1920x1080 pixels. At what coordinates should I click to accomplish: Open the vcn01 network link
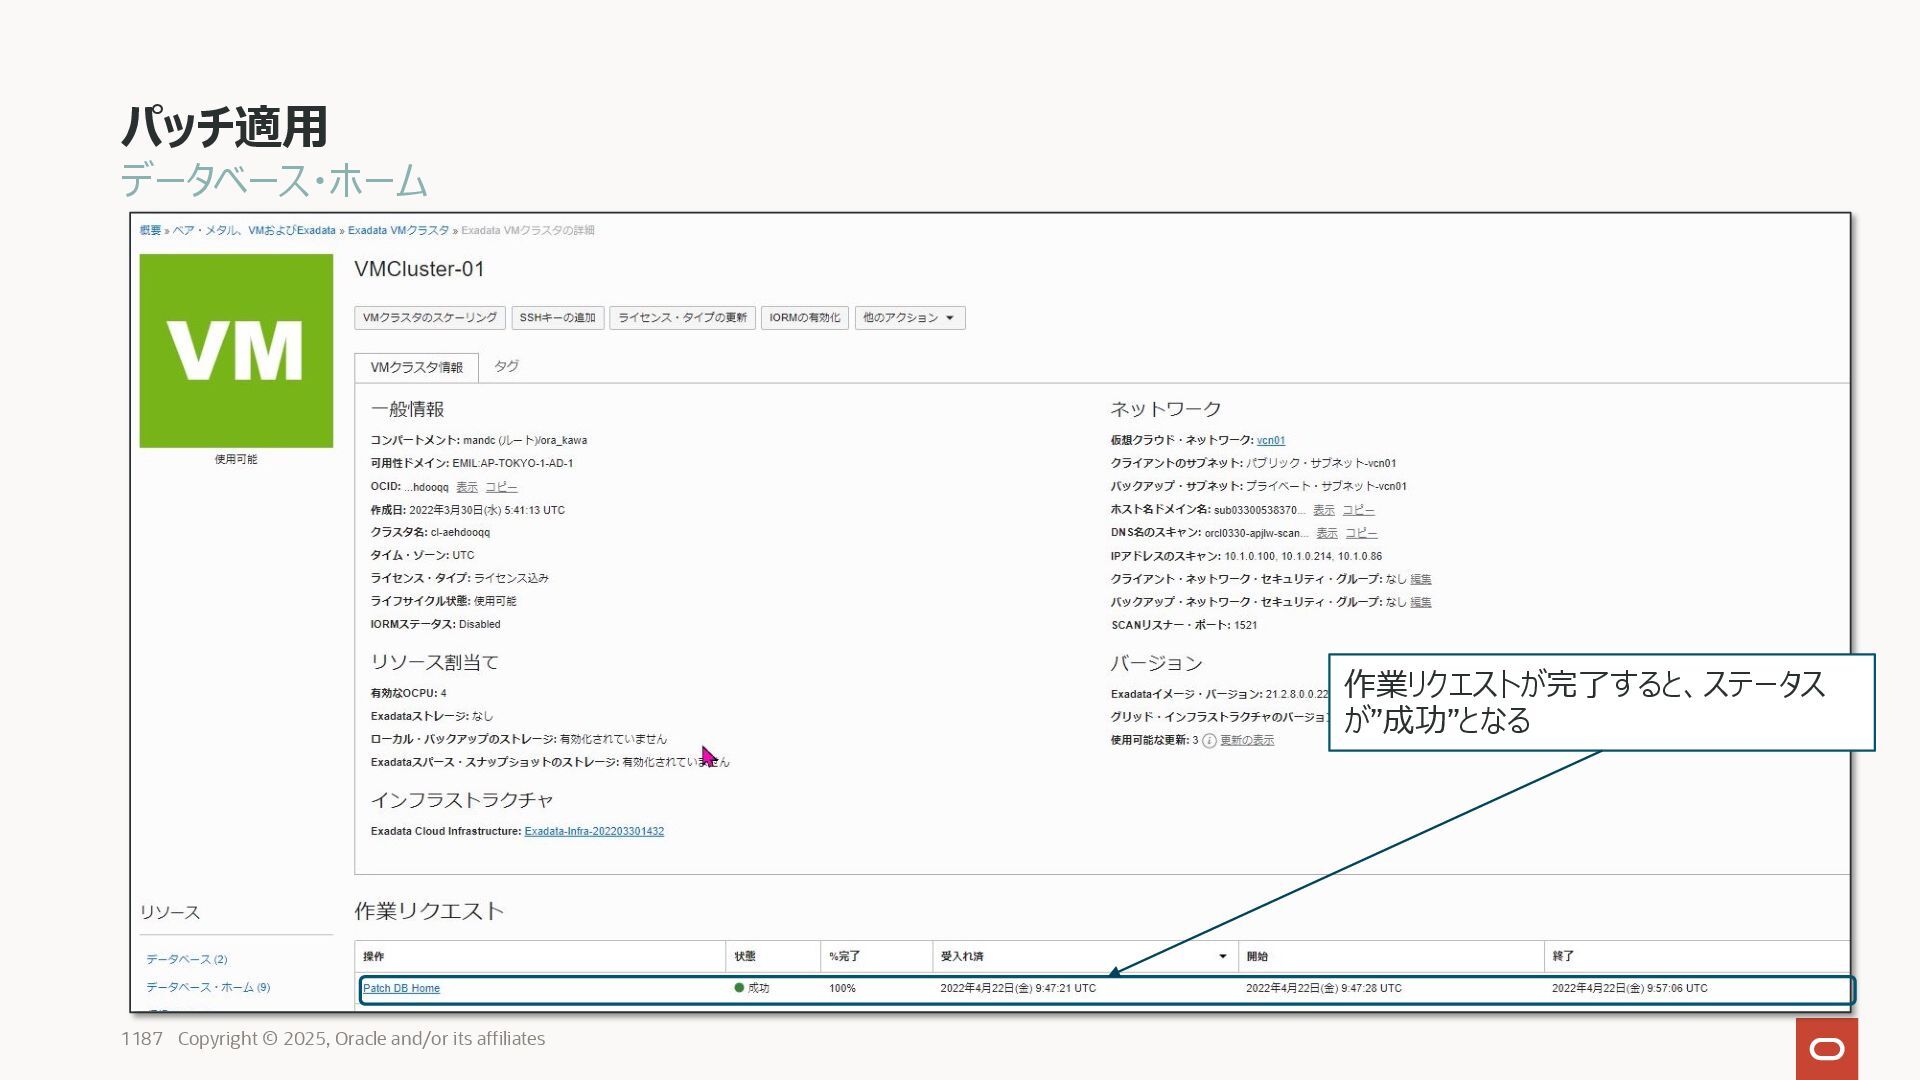click(1270, 441)
